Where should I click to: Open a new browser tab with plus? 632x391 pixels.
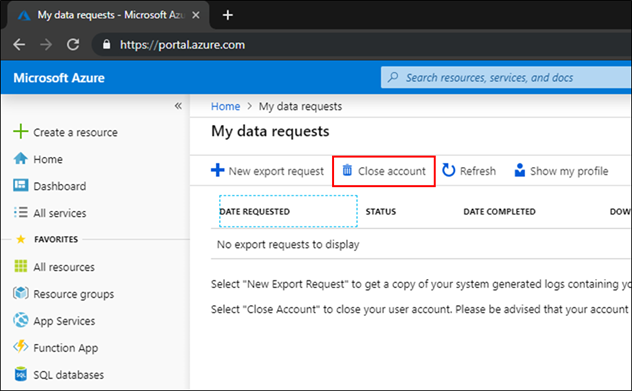click(x=228, y=15)
